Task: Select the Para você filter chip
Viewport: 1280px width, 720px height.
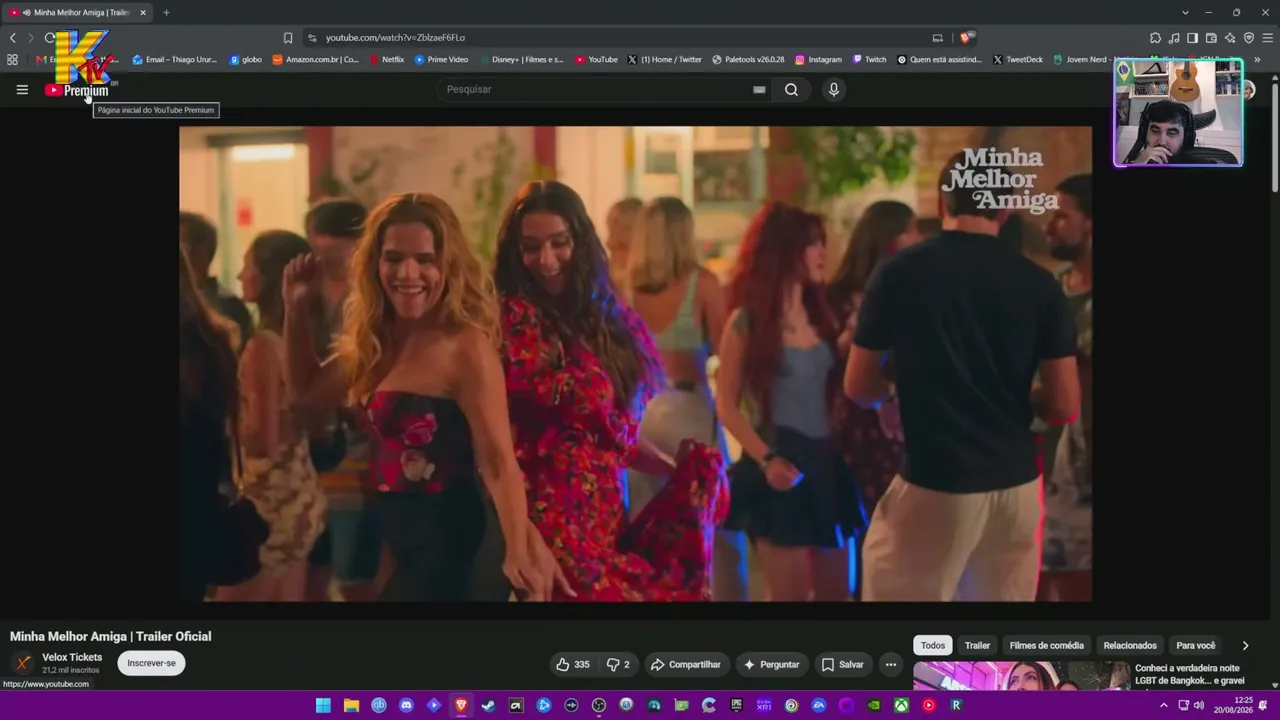Action: pyautogui.click(x=1196, y=646)
